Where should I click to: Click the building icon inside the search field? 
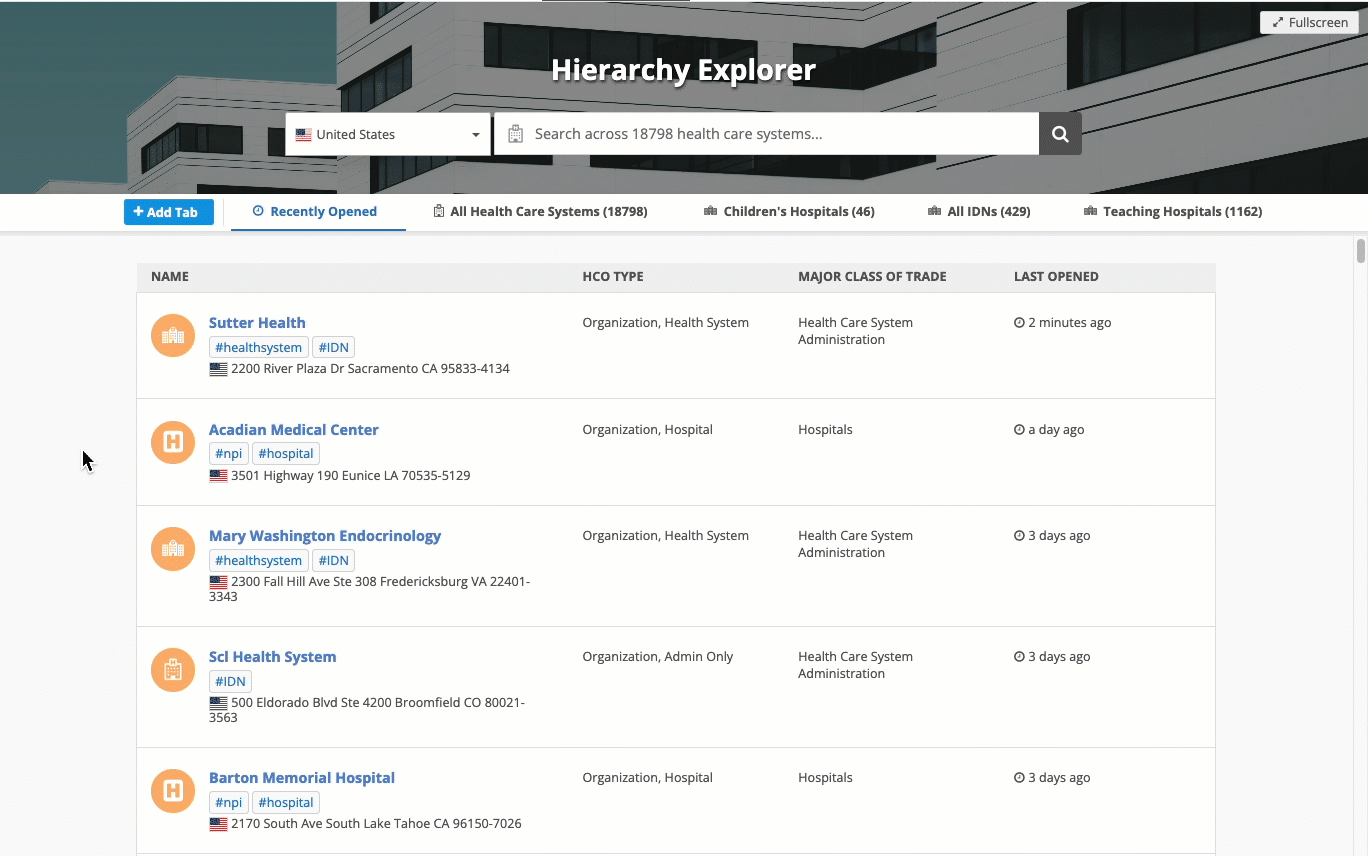pos(515,134)
